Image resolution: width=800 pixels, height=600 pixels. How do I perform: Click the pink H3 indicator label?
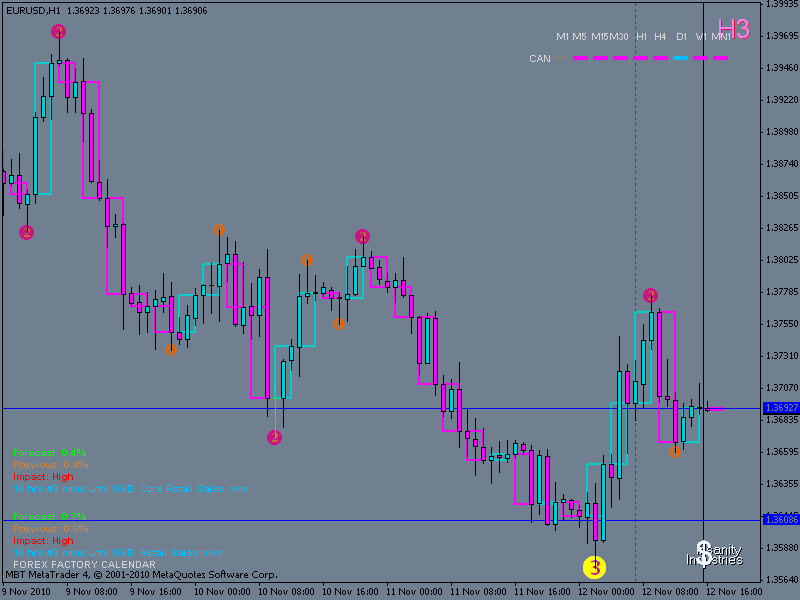734,29
